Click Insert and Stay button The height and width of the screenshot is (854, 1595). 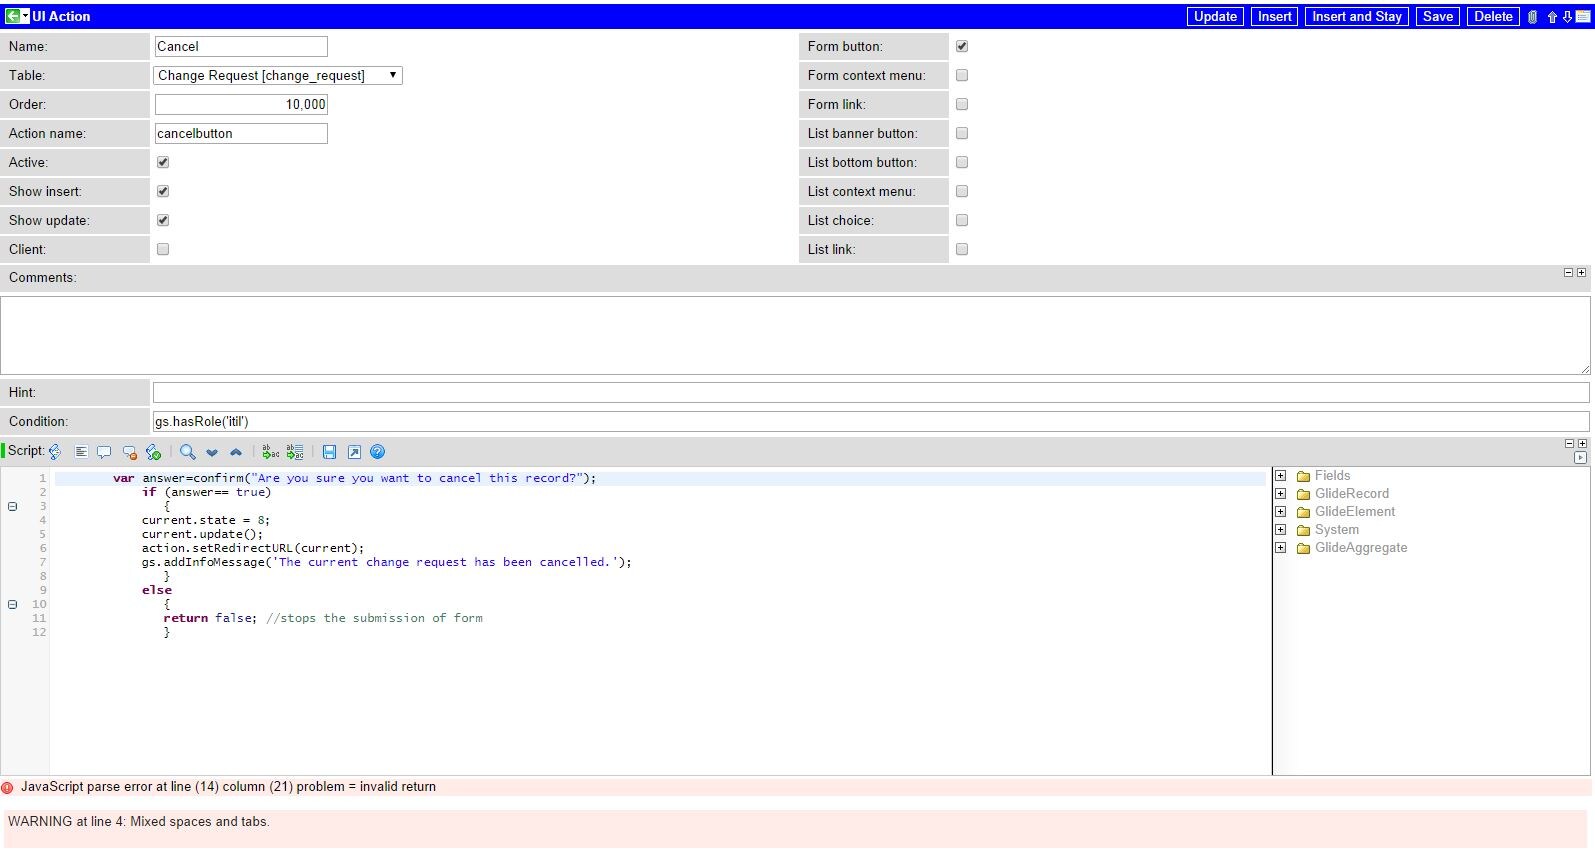(1356, 16)
